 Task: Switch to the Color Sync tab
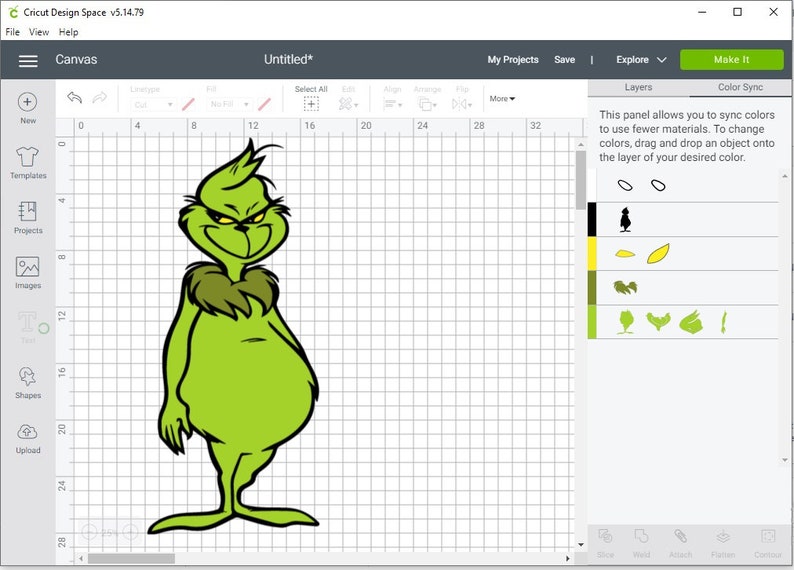click(740, 88)
